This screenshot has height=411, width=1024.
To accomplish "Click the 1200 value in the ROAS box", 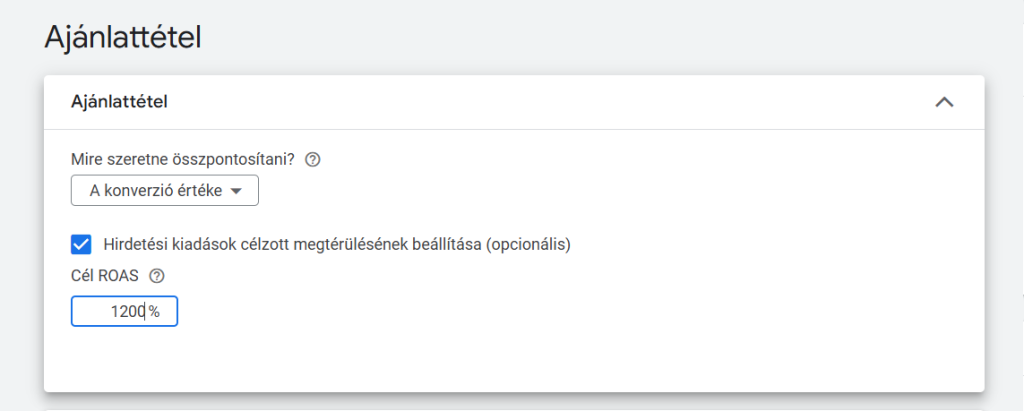I will pos(128,311).
